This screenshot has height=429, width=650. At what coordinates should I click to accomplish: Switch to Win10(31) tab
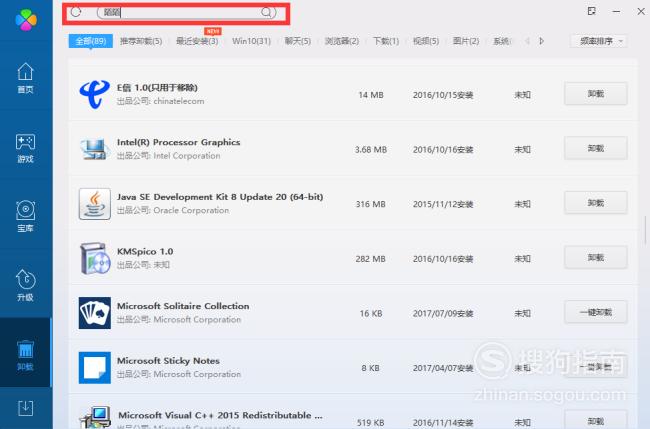coord(251,41)
